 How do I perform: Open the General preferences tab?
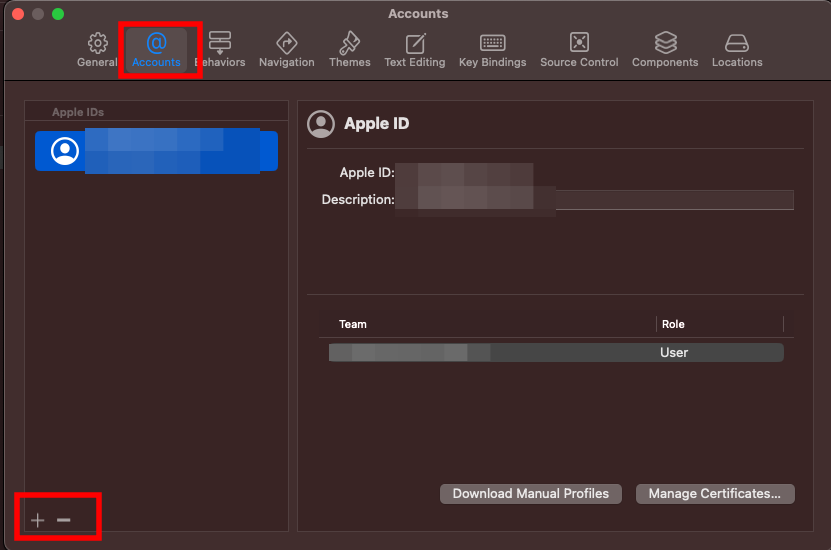[97, 50]
